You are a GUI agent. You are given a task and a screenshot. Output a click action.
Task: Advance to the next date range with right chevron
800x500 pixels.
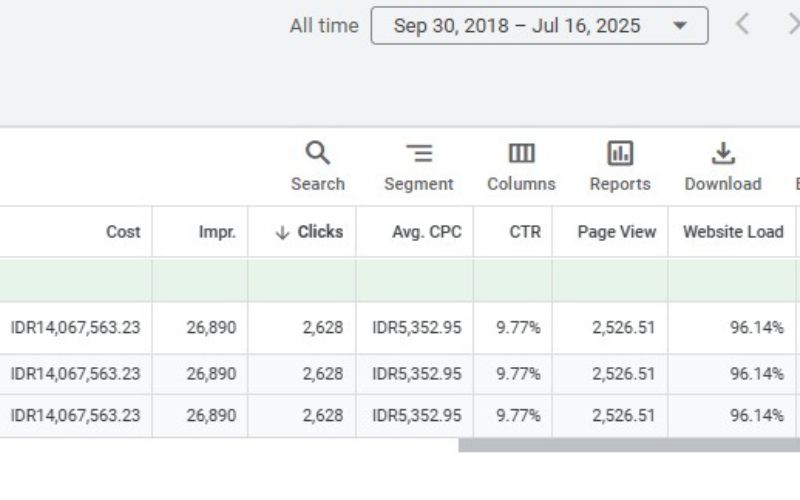pos(792,25)
